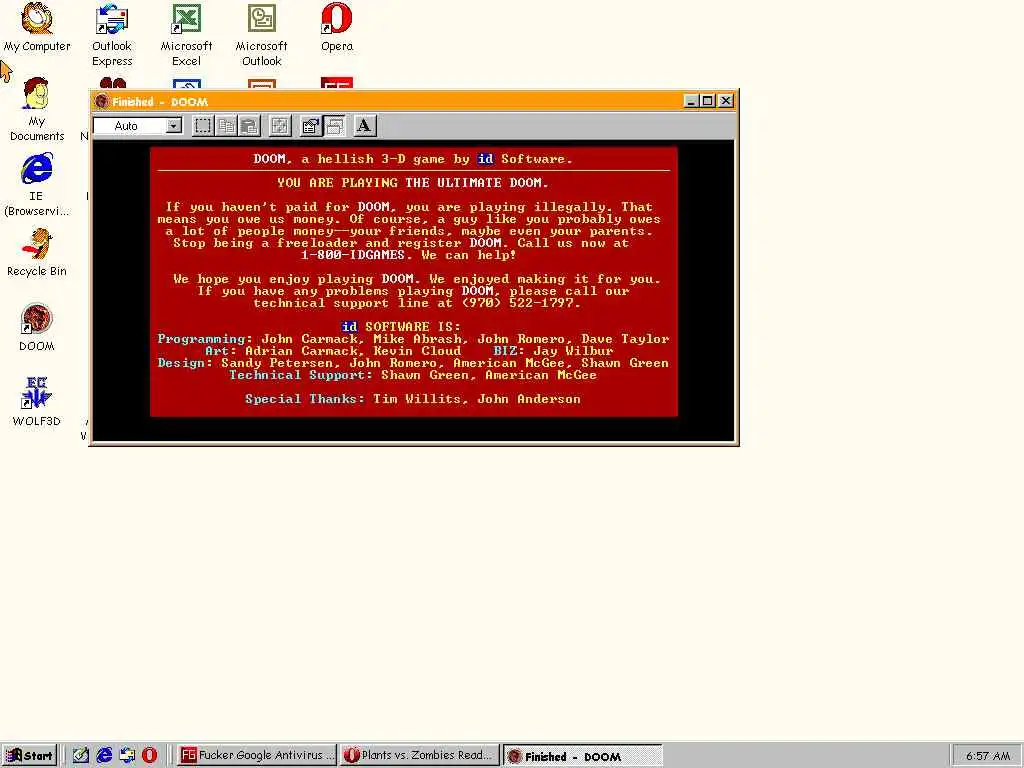1024x768 pixels.
Task: Click the Font 'A' toolbar icon
Action: 364,125
